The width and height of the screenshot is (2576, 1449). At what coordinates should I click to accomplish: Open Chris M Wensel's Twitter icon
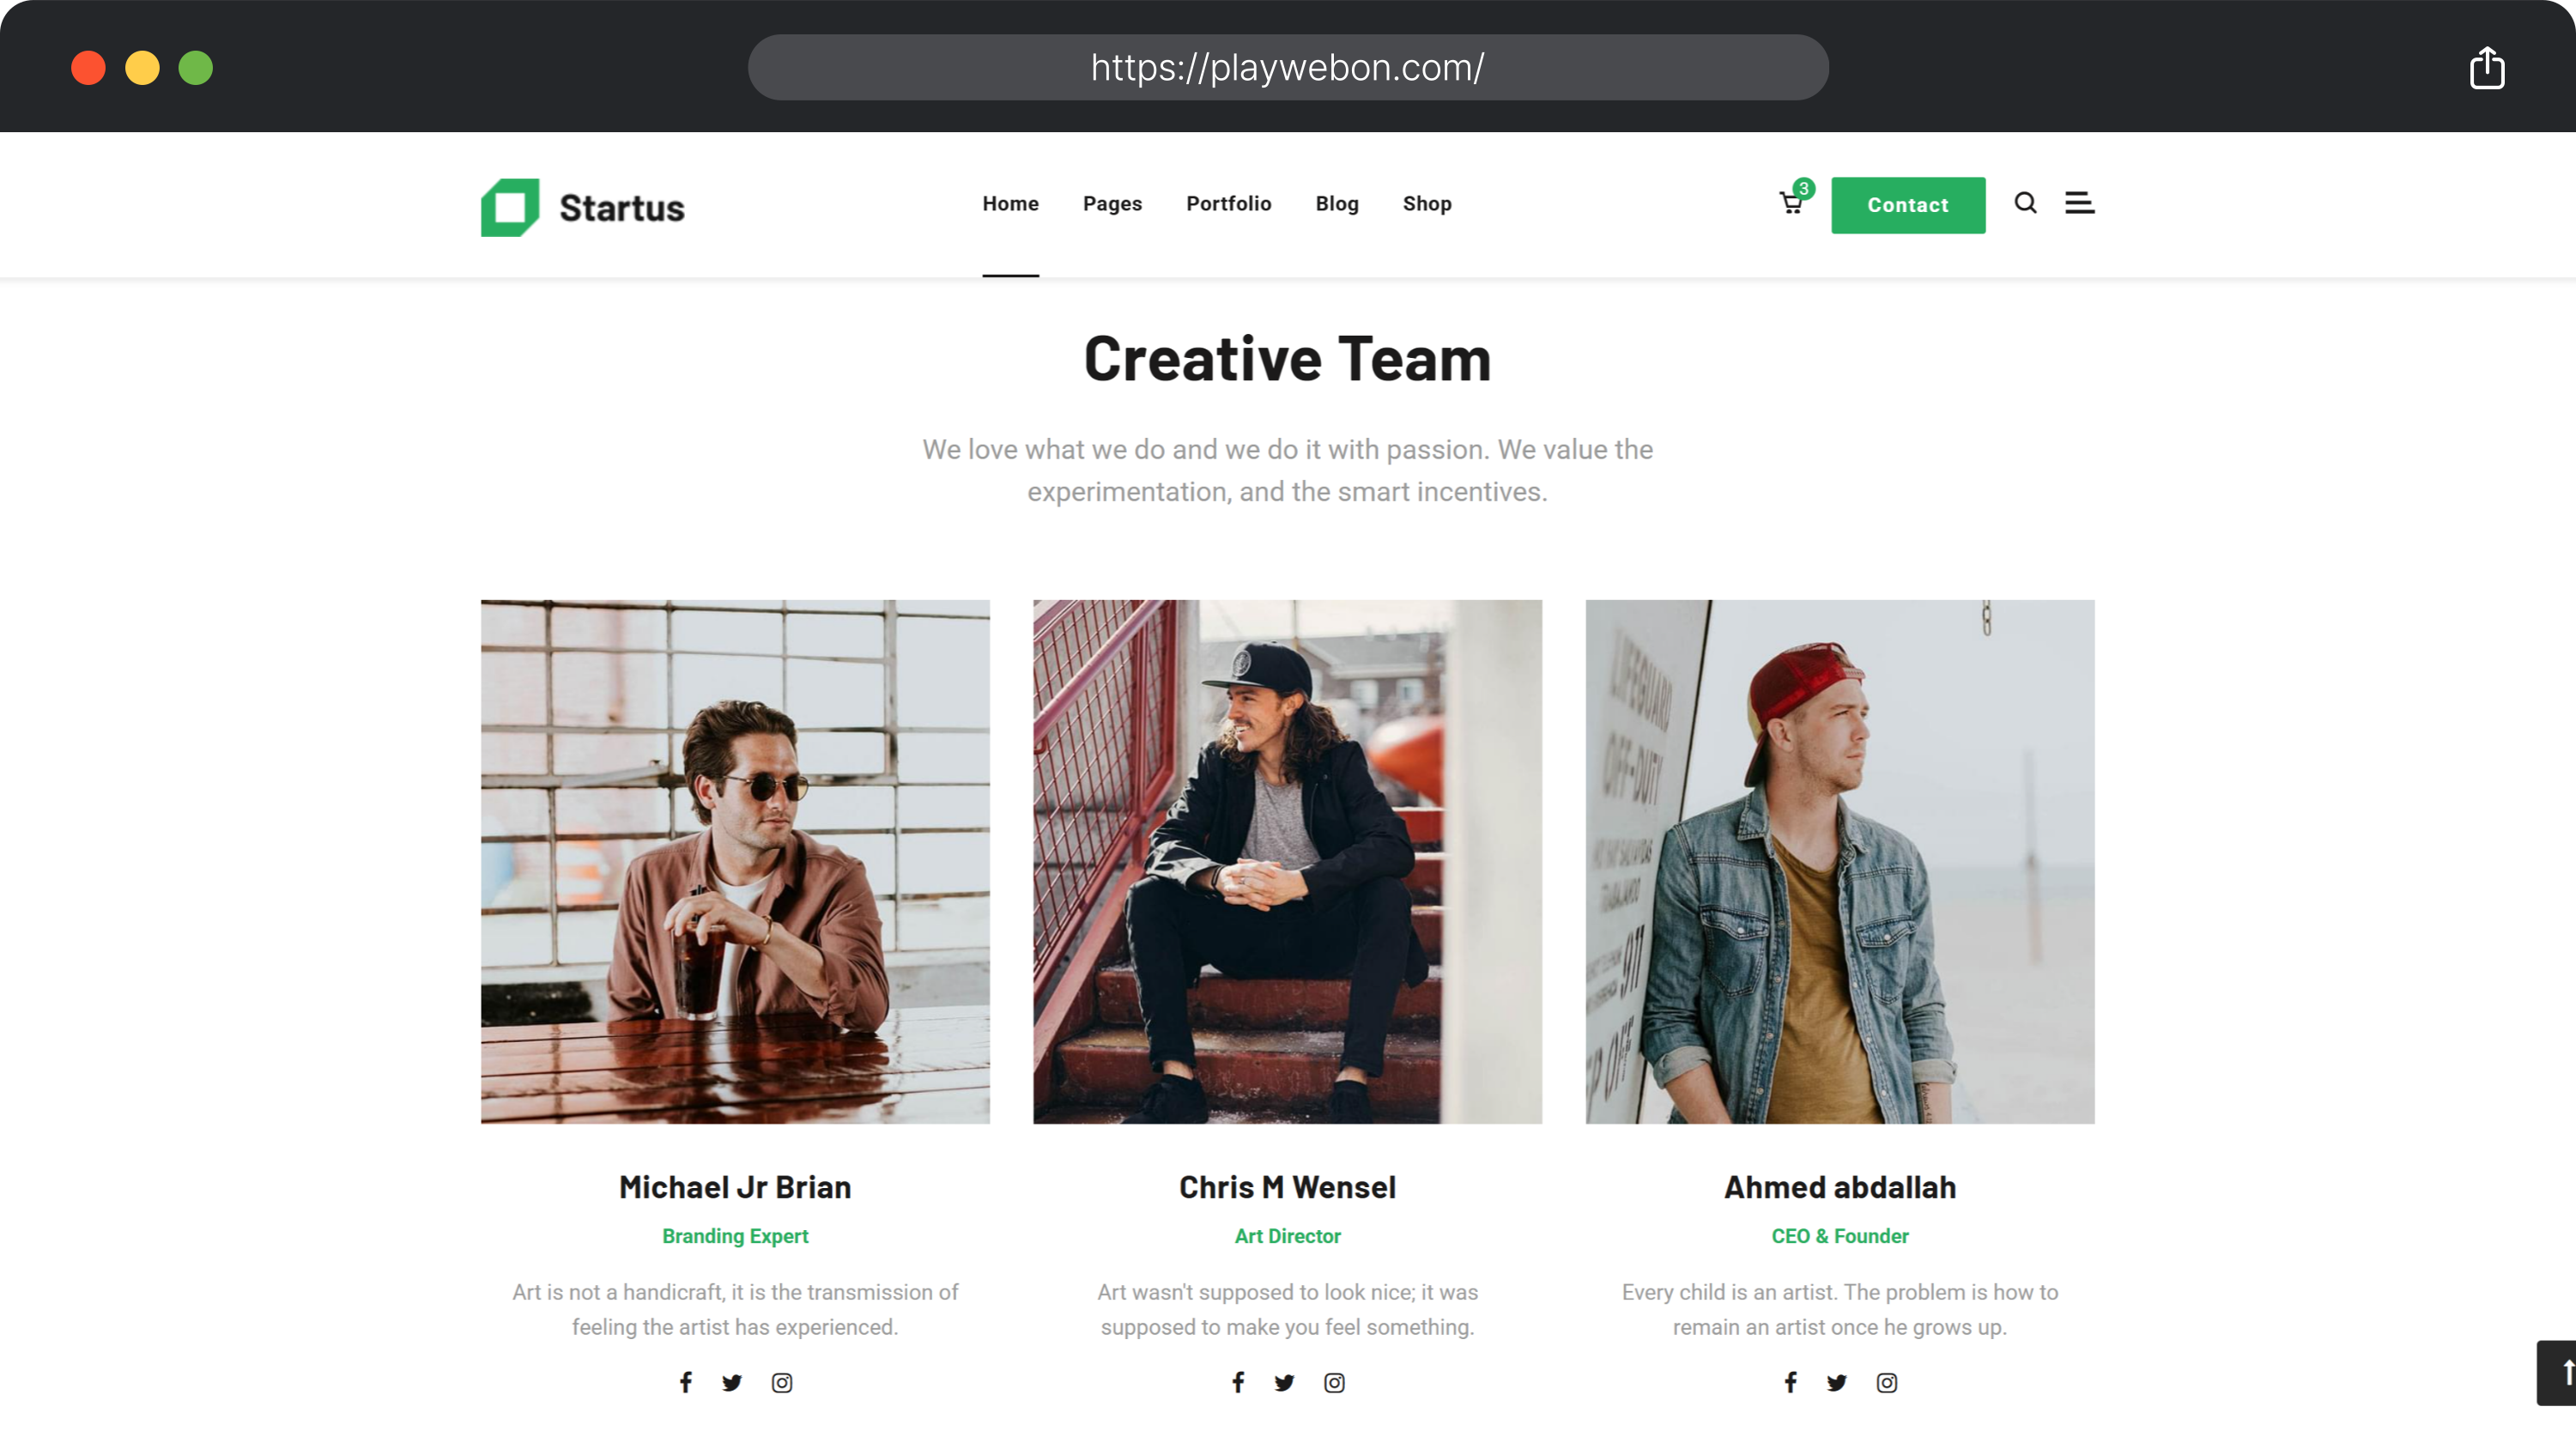[1284, 1383]
